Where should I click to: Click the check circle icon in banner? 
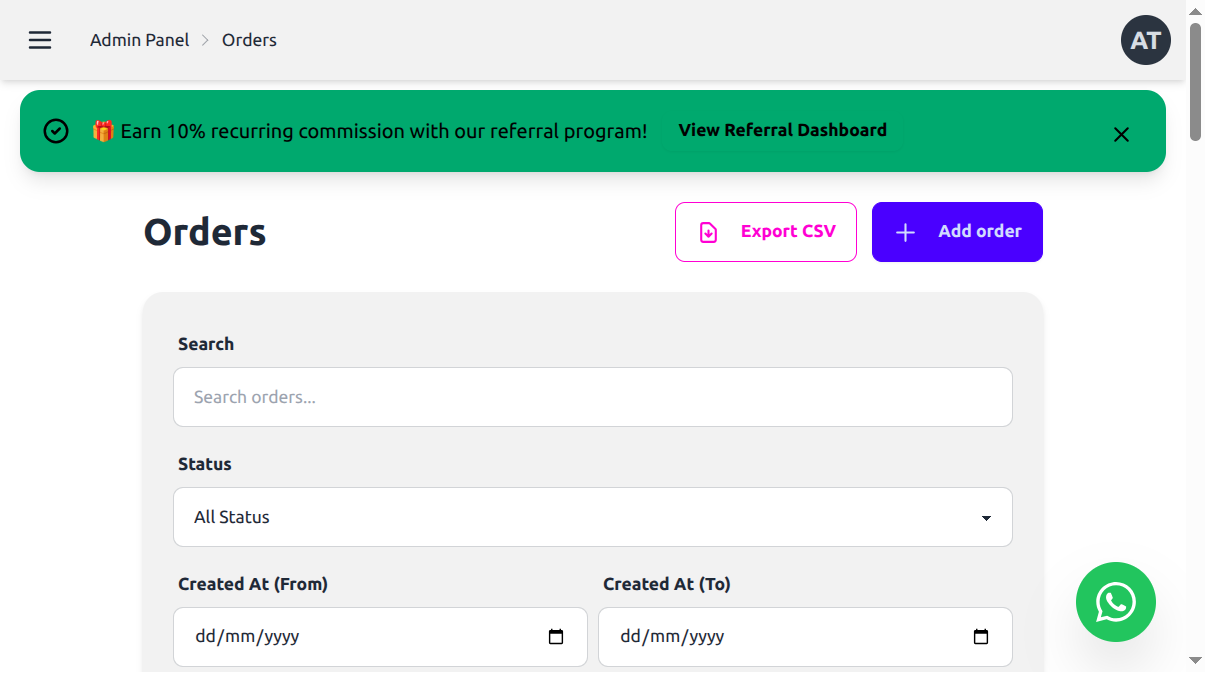56,131
